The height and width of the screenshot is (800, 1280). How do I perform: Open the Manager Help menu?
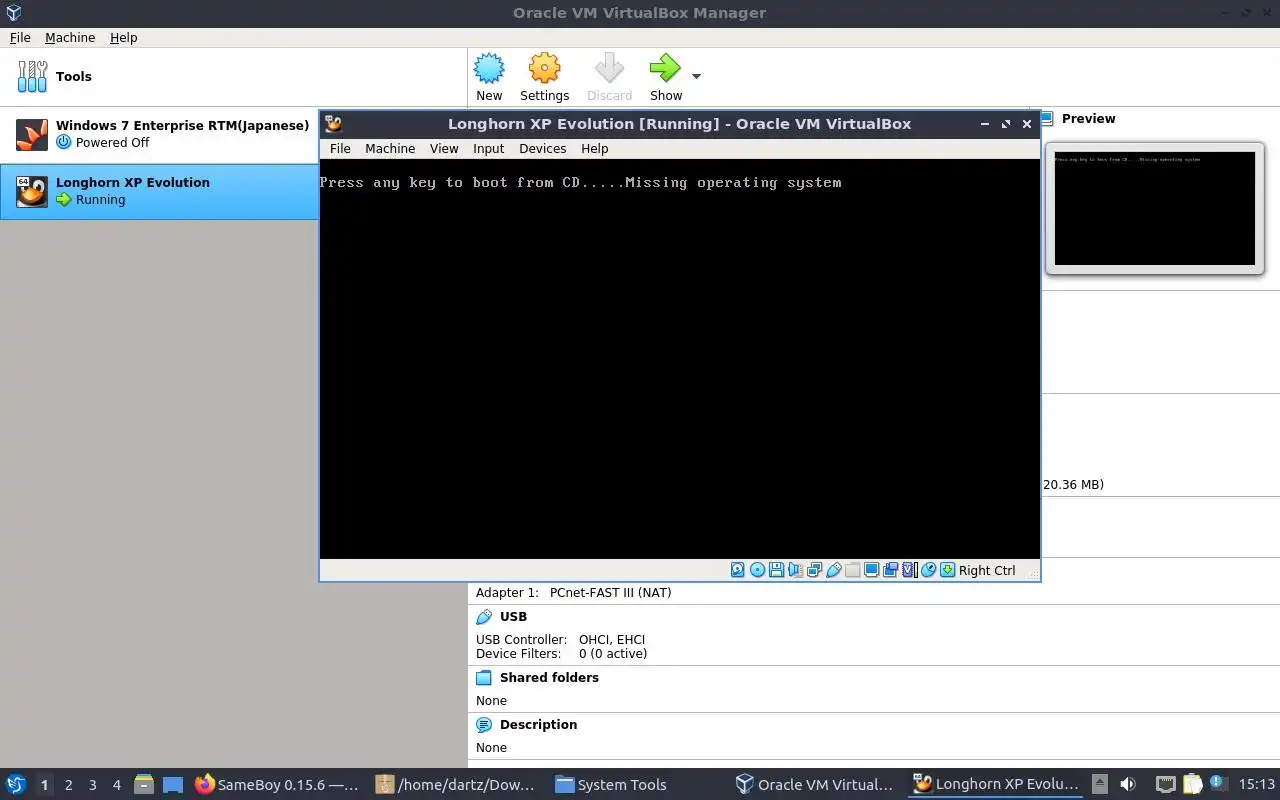click(x=124, y=37)
